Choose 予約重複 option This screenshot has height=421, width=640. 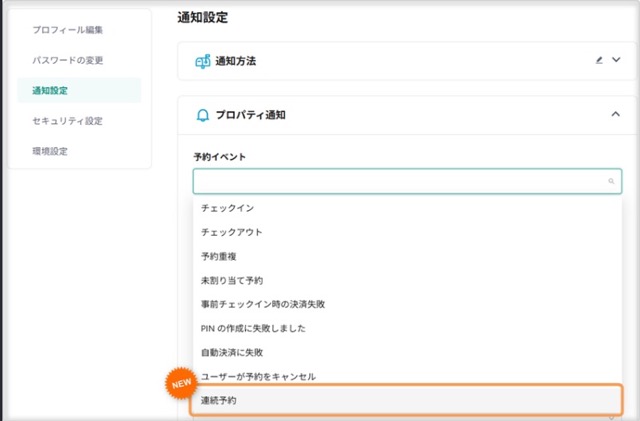407,256
